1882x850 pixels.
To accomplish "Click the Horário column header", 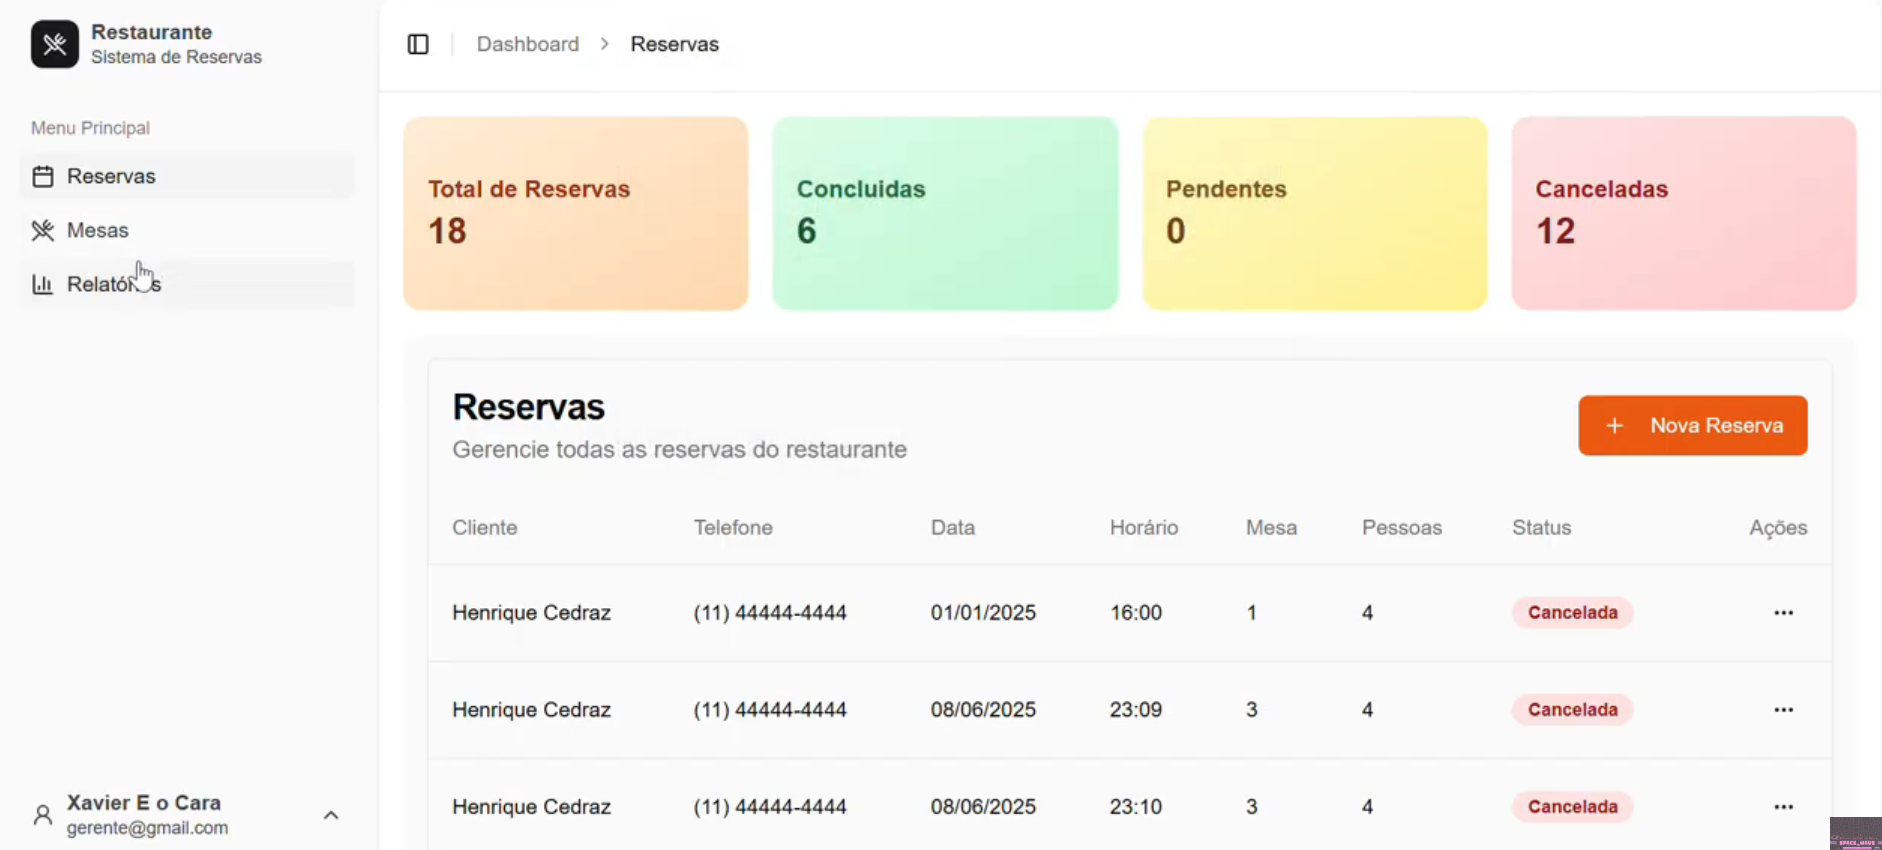I will click(1144, 528).
